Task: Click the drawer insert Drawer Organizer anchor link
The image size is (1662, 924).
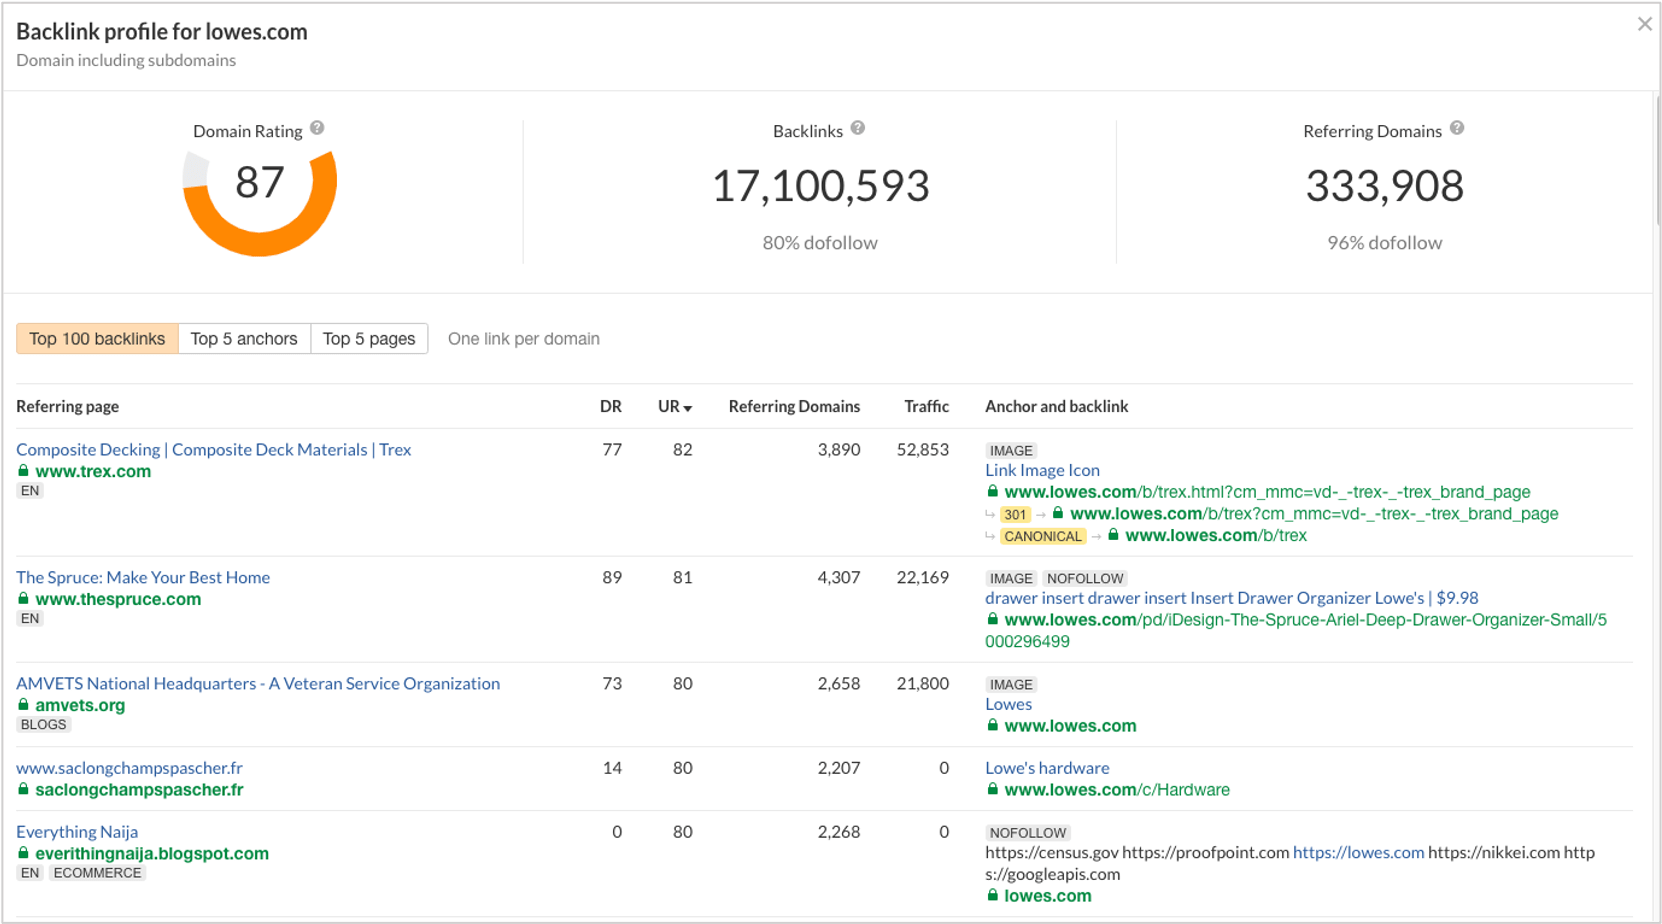Action: (x=1231, y=598)
